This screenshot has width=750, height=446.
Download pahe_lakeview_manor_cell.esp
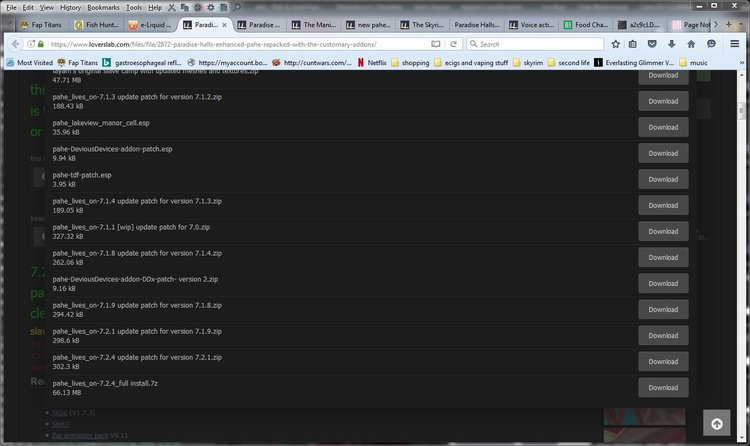click(663, 127)
